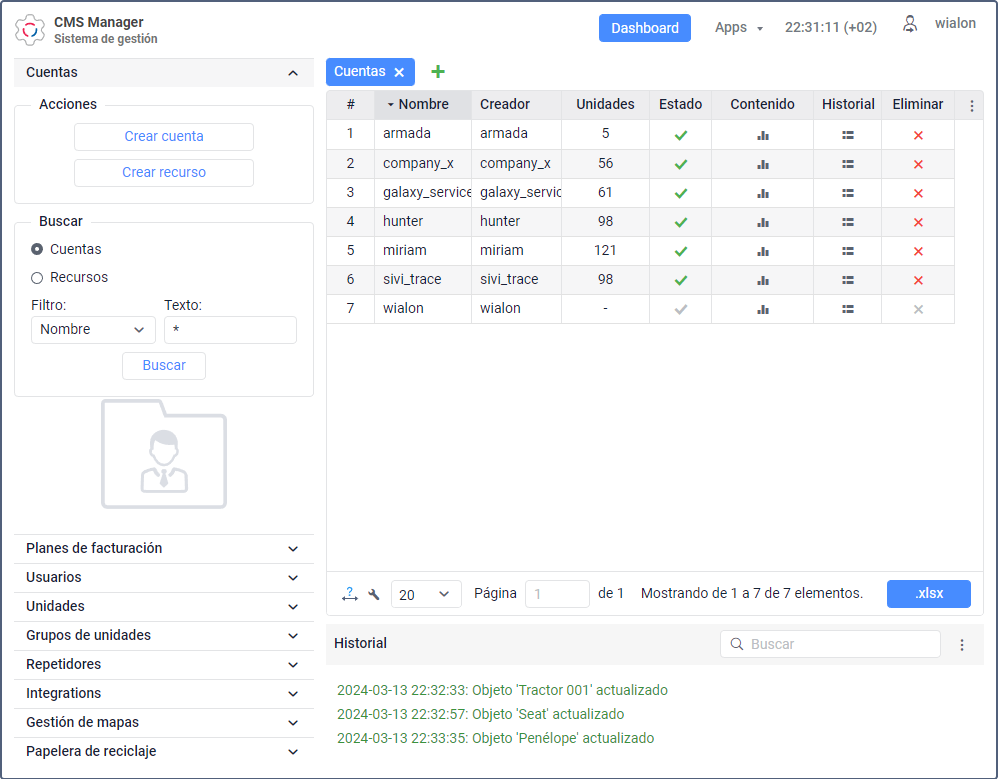Open the Filtro dropdown set to Nombre
Screen dimensions: 998x779
tap(93, 330)
